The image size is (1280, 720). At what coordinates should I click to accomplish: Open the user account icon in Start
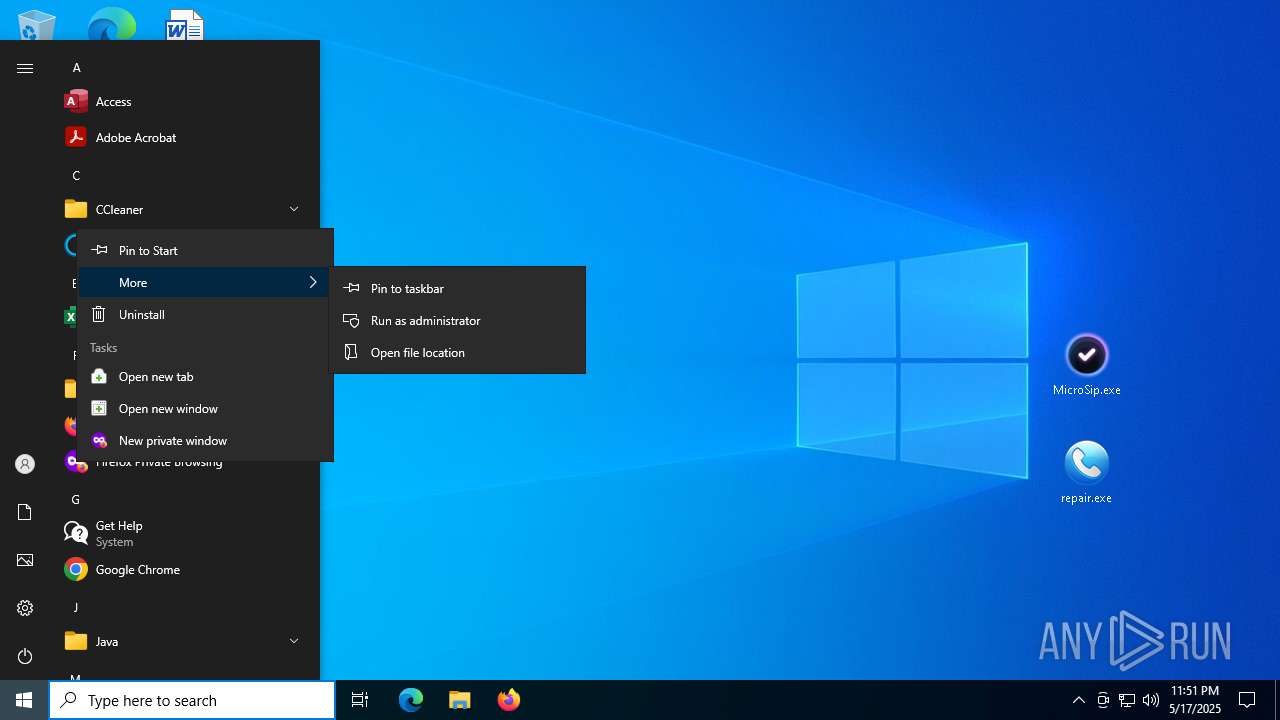tap(25, 464)
